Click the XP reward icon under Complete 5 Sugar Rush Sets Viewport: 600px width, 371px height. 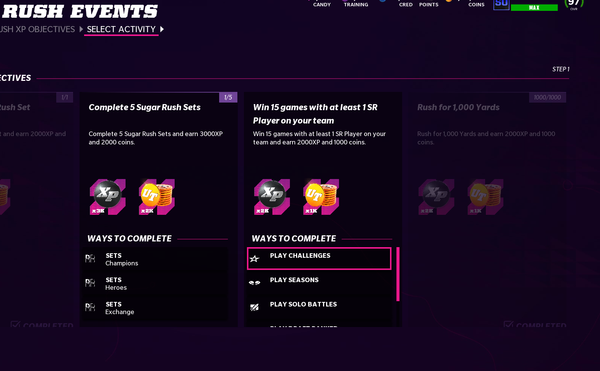coord(108,197)
